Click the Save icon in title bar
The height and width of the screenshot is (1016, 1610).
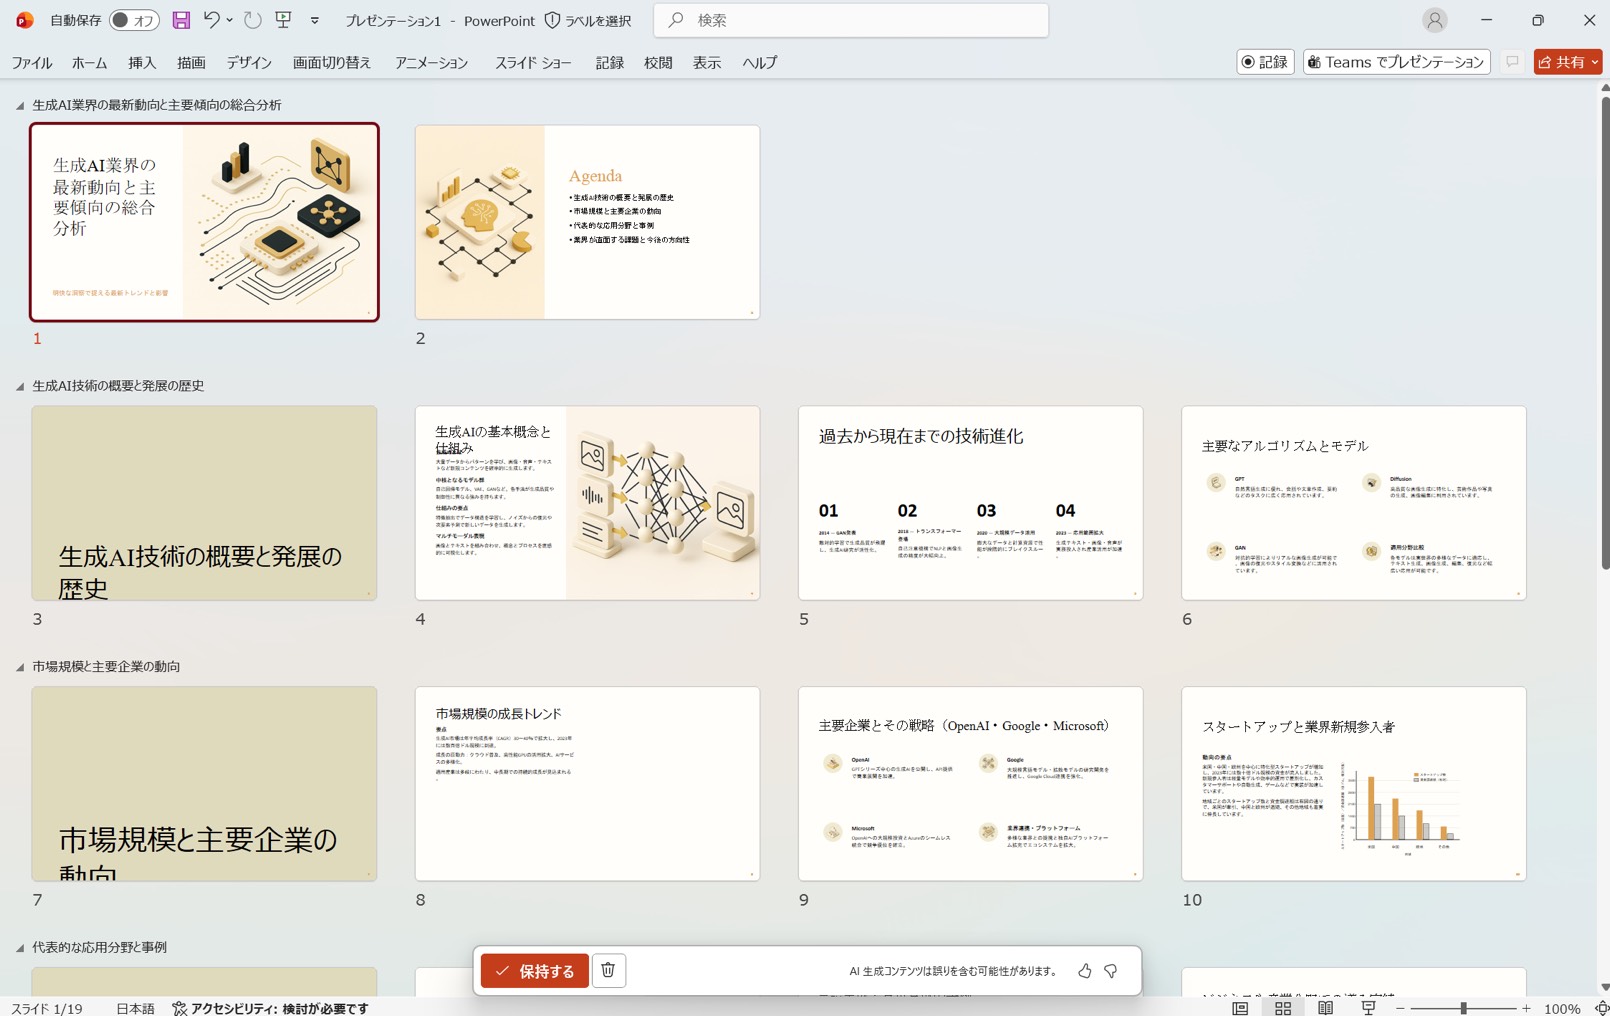[x=181, y=20]
